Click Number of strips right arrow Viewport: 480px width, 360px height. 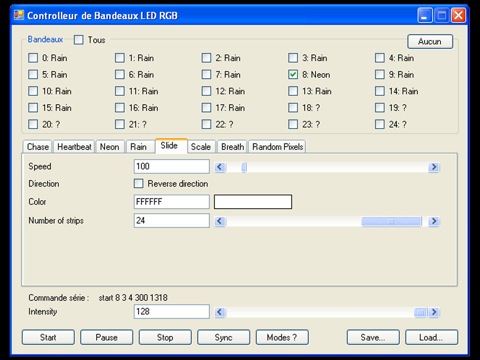click(x=434, y=221)
